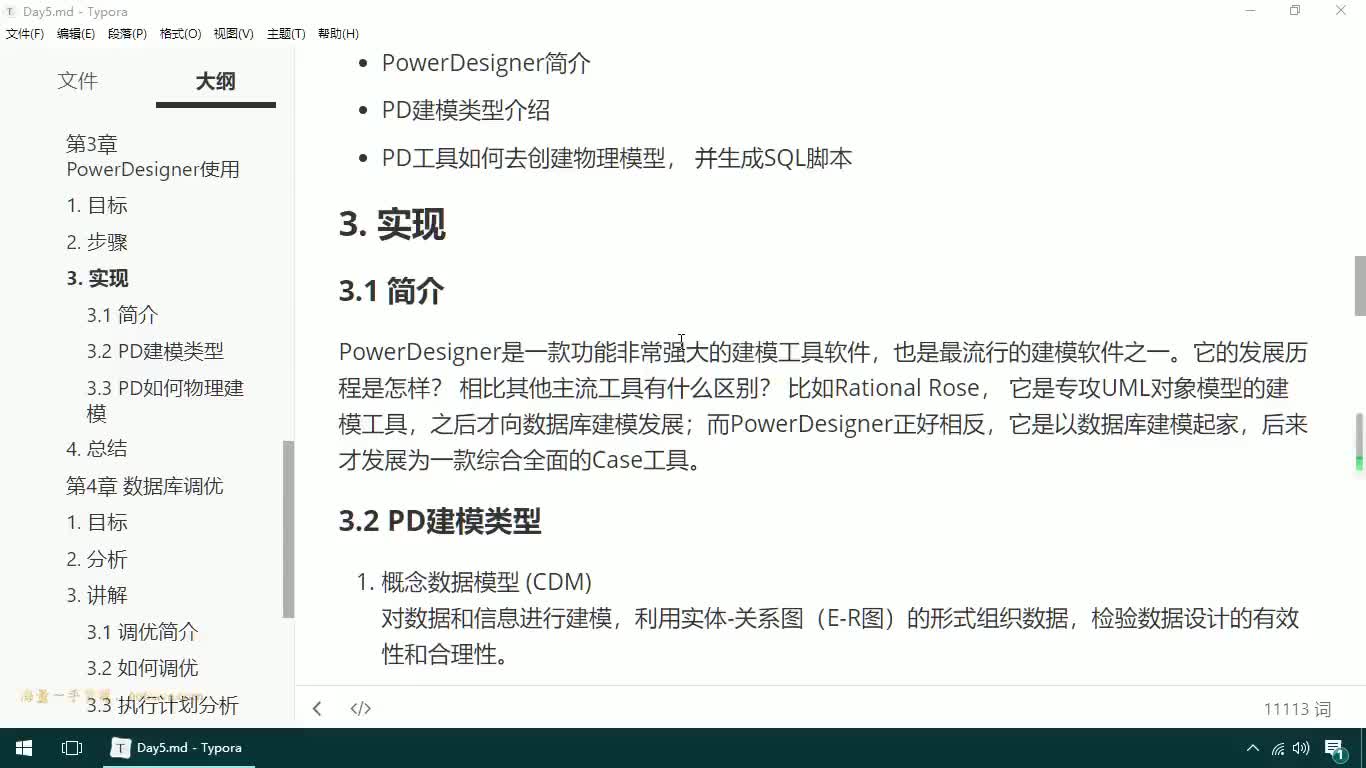Click the document vertical scrollbar thumb
Screen dimensions: 1366x768
[1359, 286]
